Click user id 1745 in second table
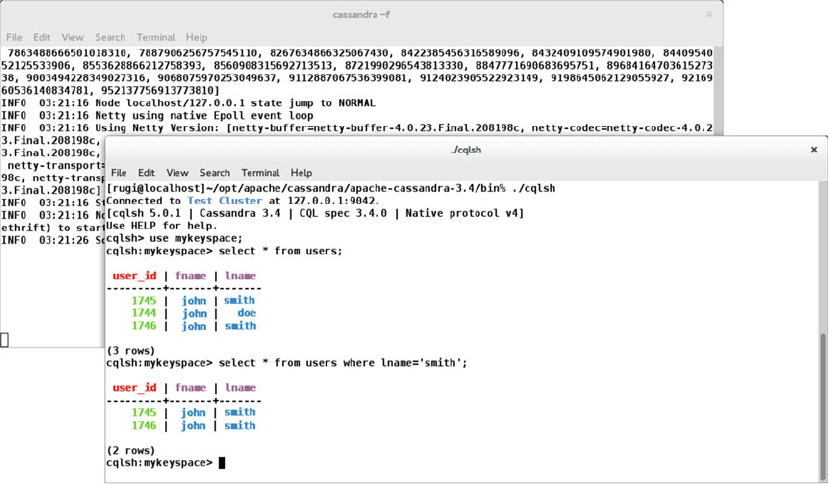The image size is (829, 484). (x=144, y=413)
